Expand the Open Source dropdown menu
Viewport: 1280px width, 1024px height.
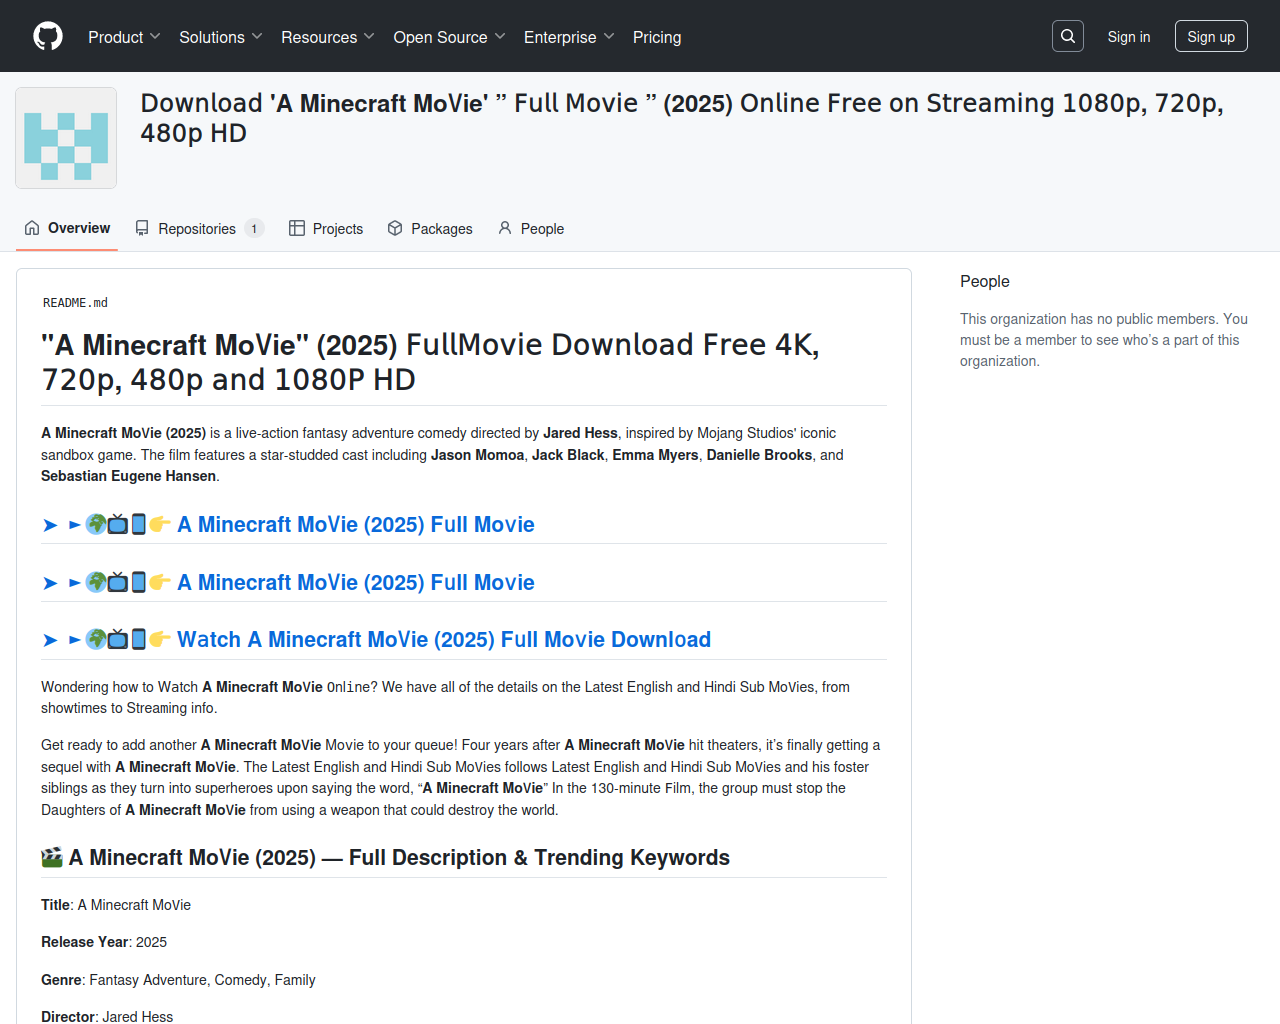(x=449, y=37)
